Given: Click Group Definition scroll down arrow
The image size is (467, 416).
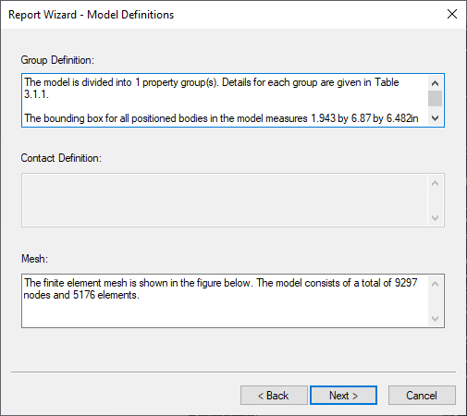Looking at the screenshot, I should tap(435, 118).
